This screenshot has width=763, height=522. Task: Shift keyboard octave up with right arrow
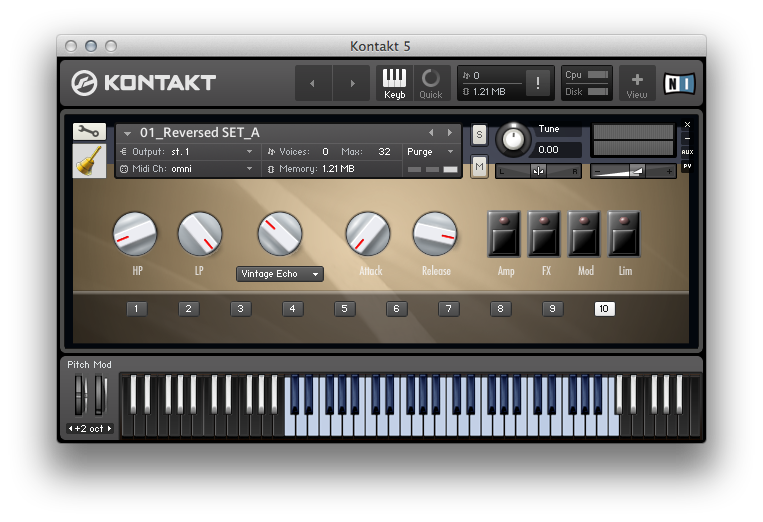click(109, 429)
